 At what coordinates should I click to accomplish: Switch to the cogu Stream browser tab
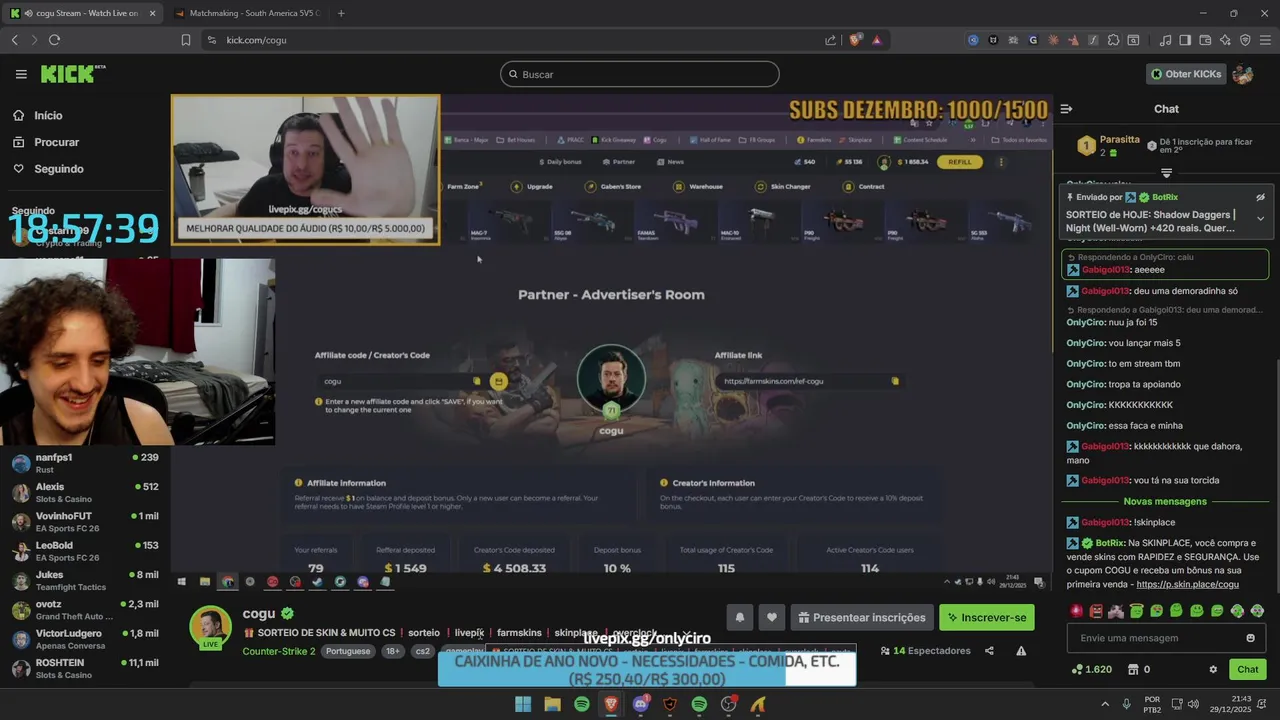82,13
